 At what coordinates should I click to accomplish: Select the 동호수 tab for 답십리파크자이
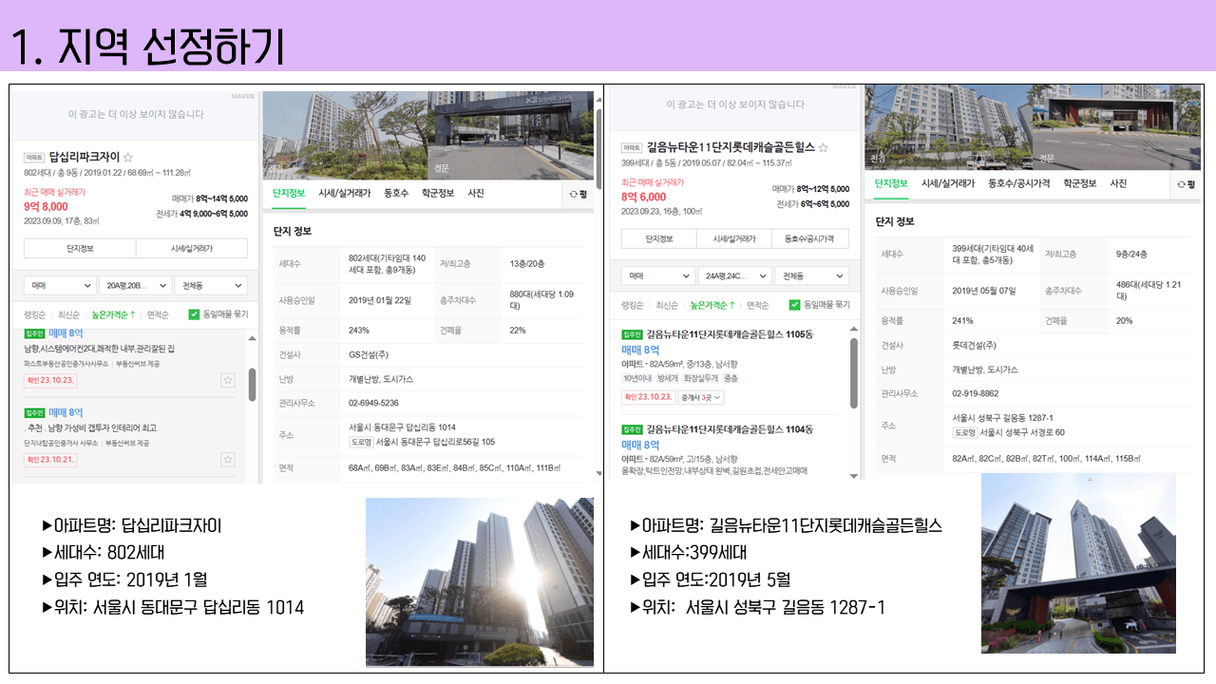[396, 194]
